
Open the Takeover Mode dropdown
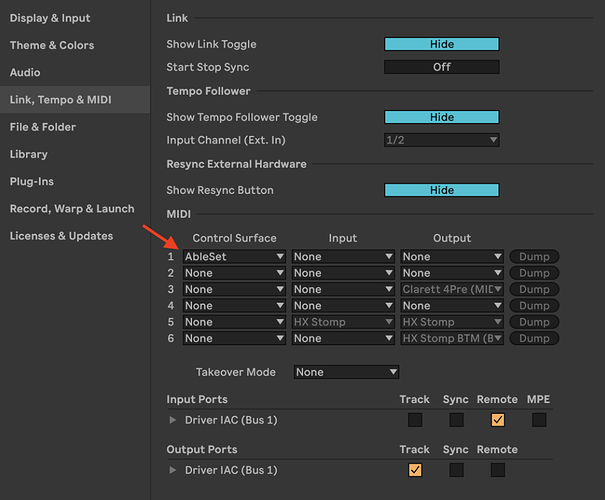point(346,372)
